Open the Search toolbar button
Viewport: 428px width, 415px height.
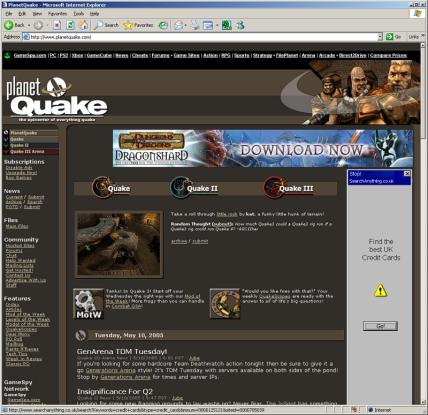[106, 25]
